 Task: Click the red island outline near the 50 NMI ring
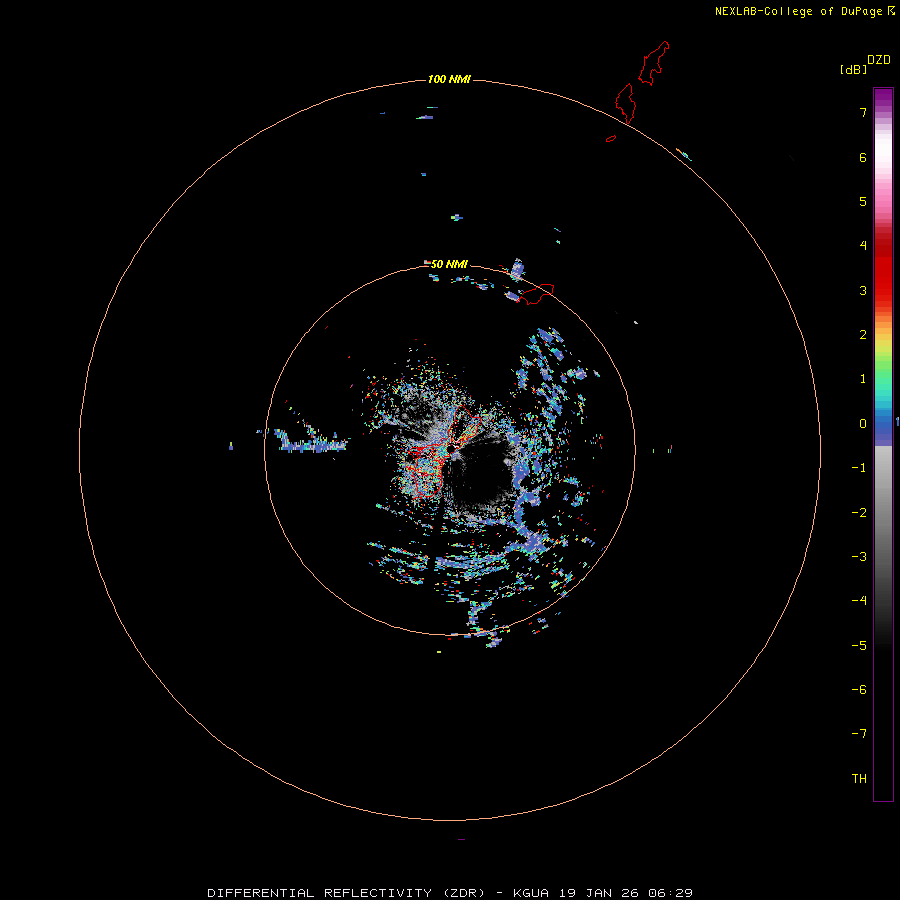536,294
